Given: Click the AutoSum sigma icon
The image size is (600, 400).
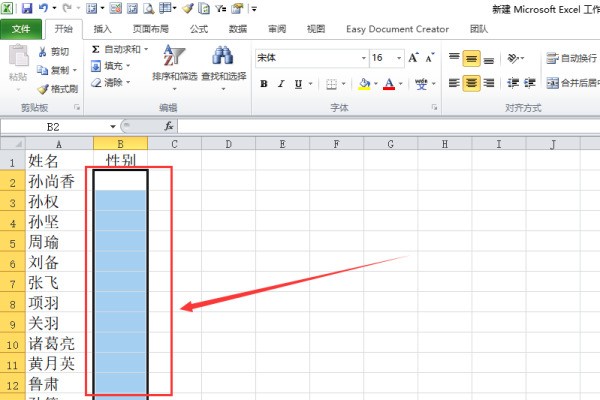Looking at the screenshot, I should pyautogui.click(x=95, y=48).
